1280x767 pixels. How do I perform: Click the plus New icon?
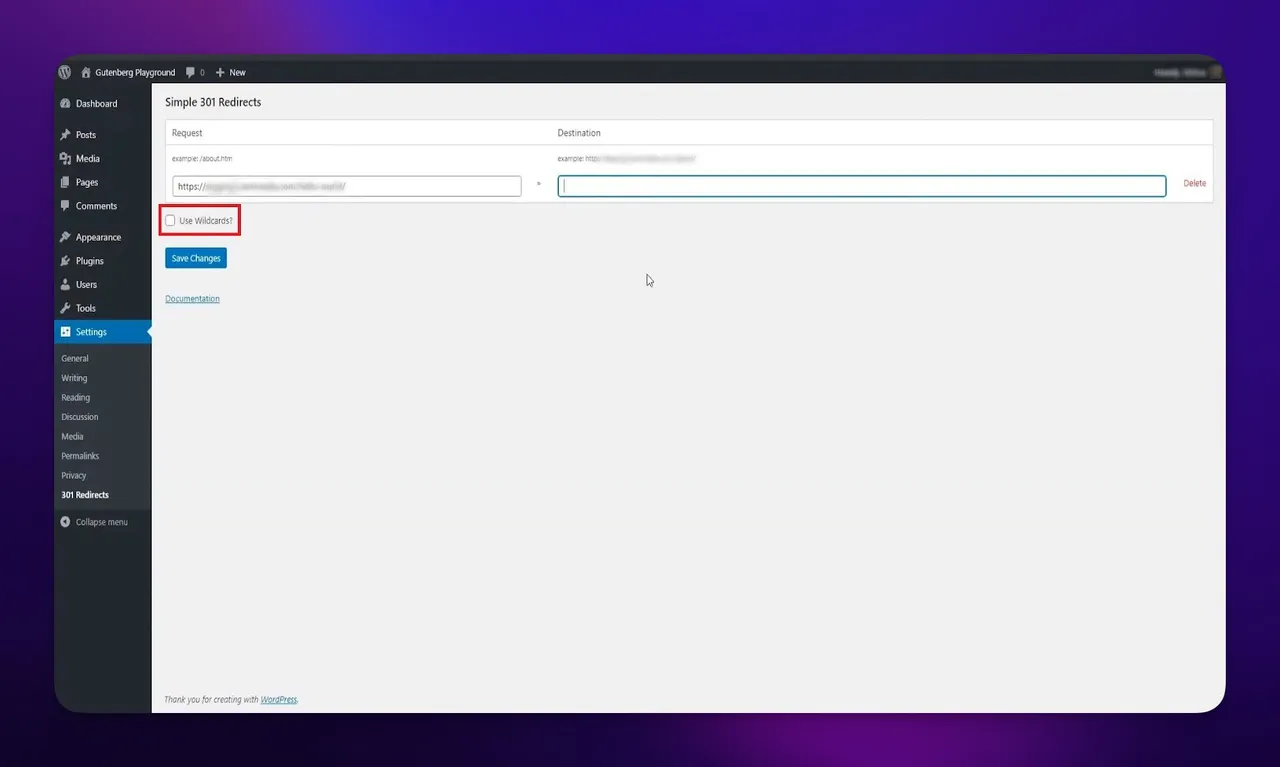[220, 72]
